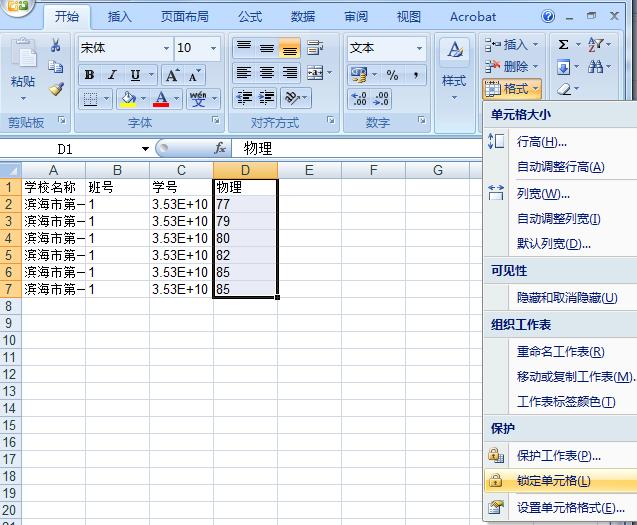Screen dimensions: 637x525
Task: Toggle top vertical alignment
Action: [244, 48]
